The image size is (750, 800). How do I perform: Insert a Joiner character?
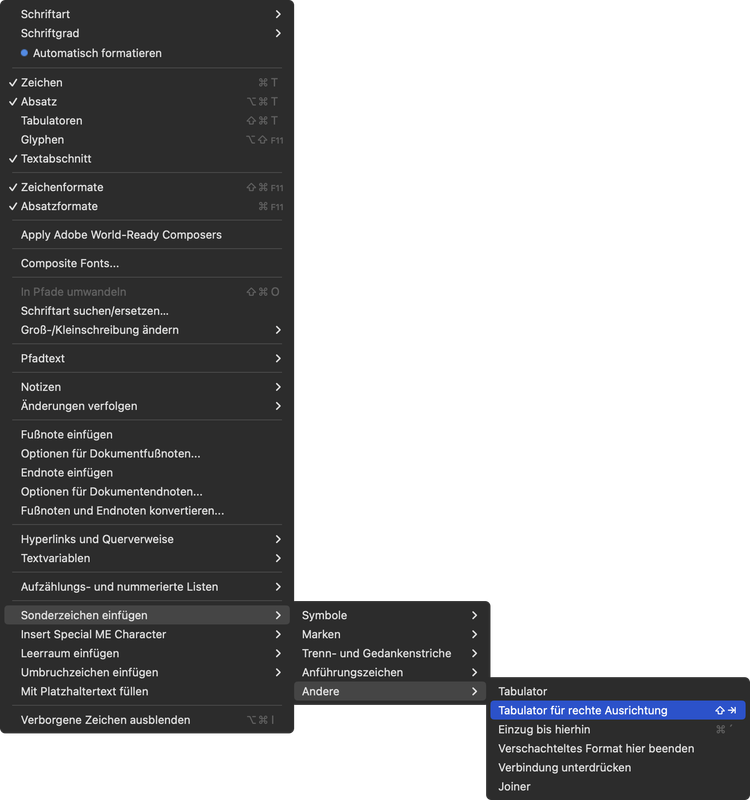618,787
